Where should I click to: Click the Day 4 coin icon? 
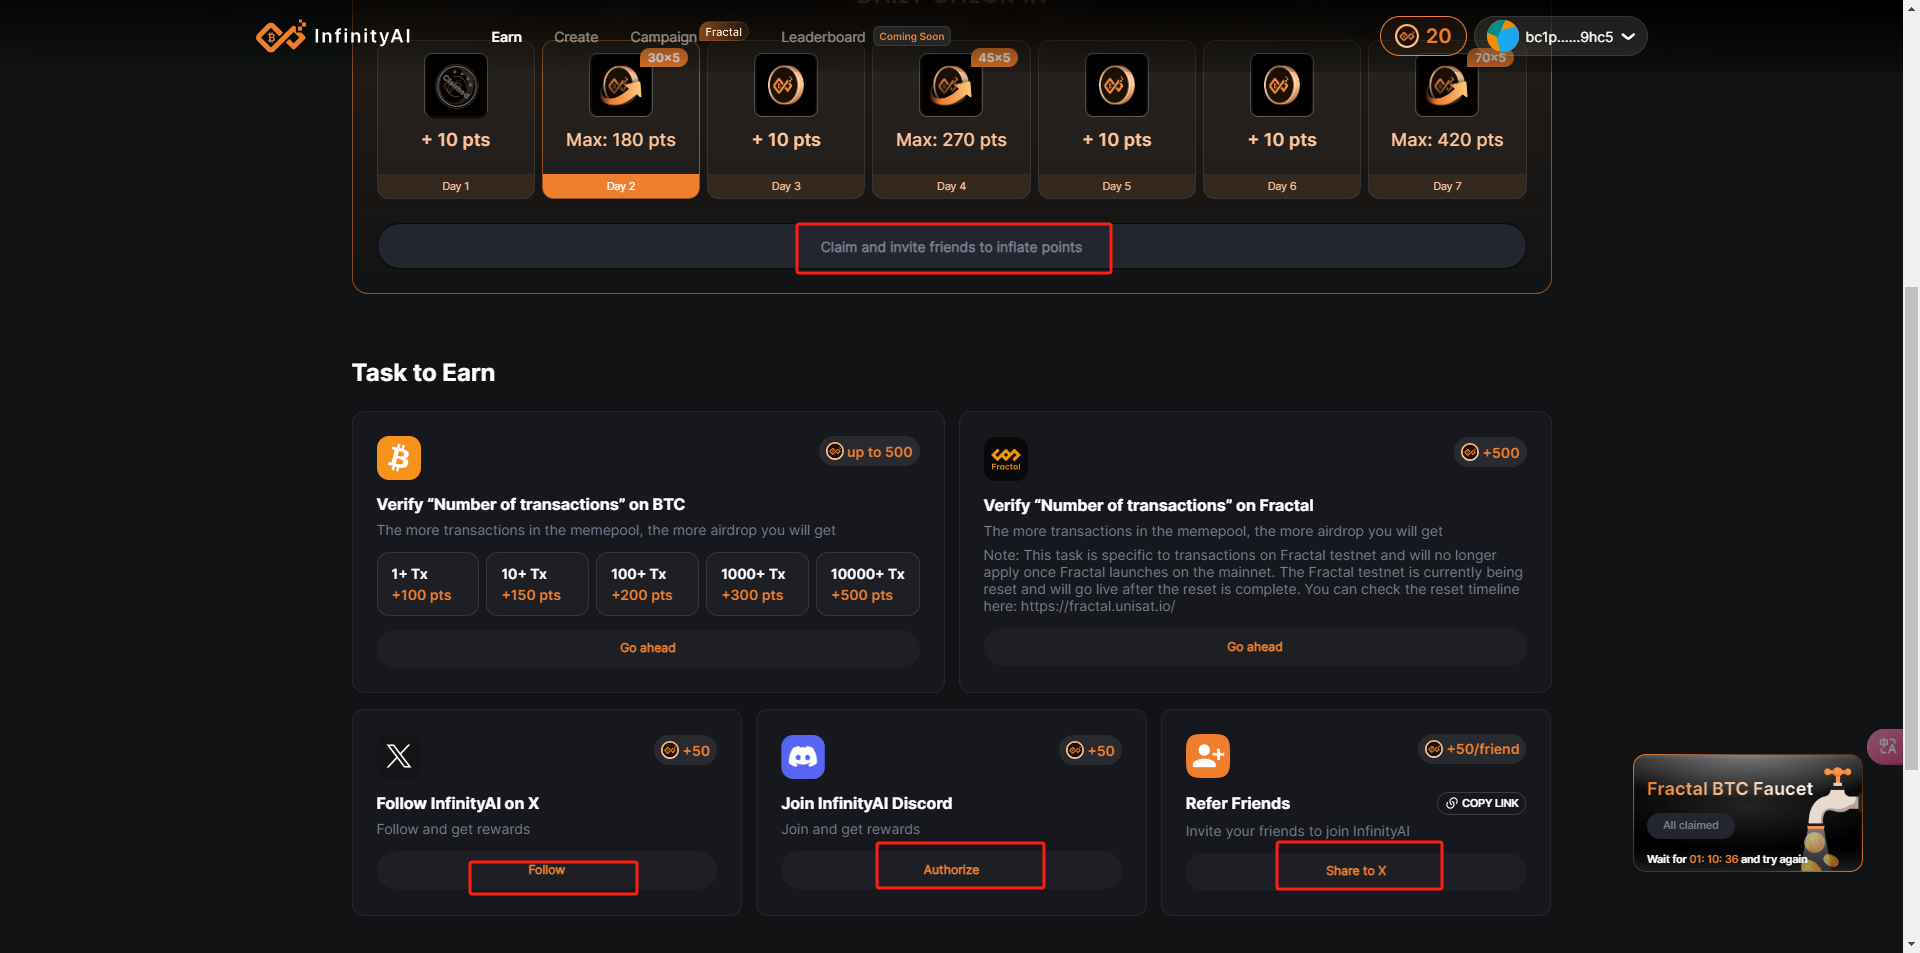[x=951, y=86]
